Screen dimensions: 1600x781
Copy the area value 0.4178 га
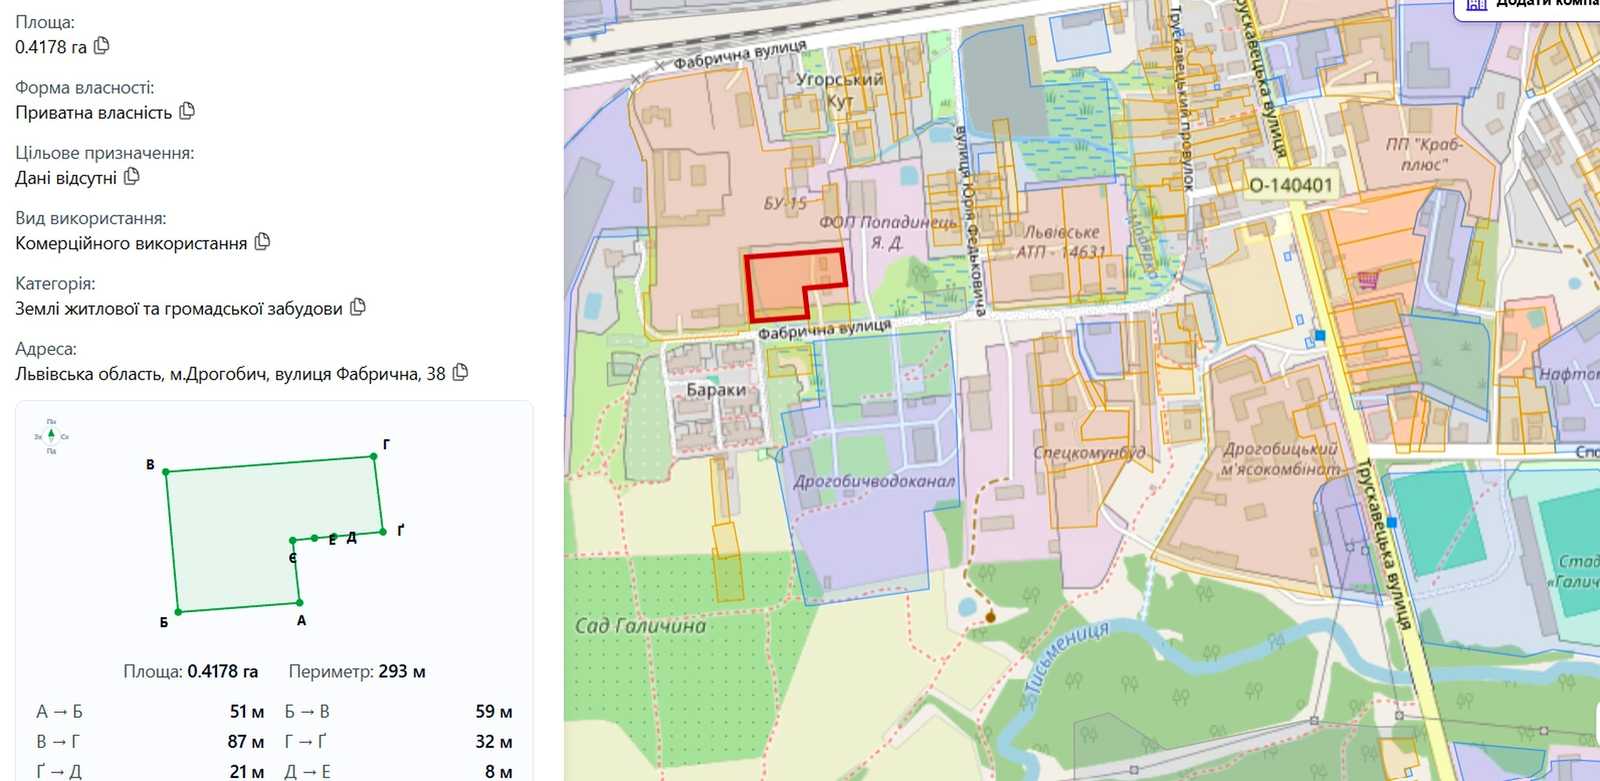click(101, 46)
